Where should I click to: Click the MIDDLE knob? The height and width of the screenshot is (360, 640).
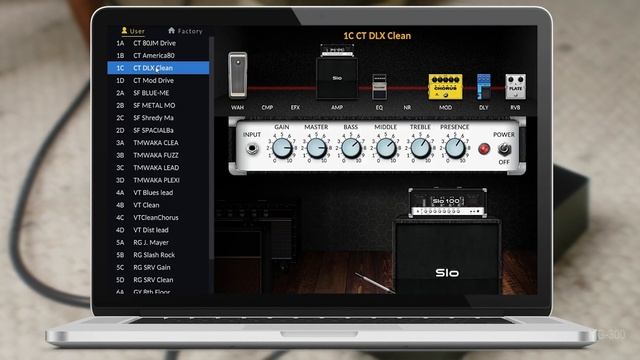pos(386,148)
